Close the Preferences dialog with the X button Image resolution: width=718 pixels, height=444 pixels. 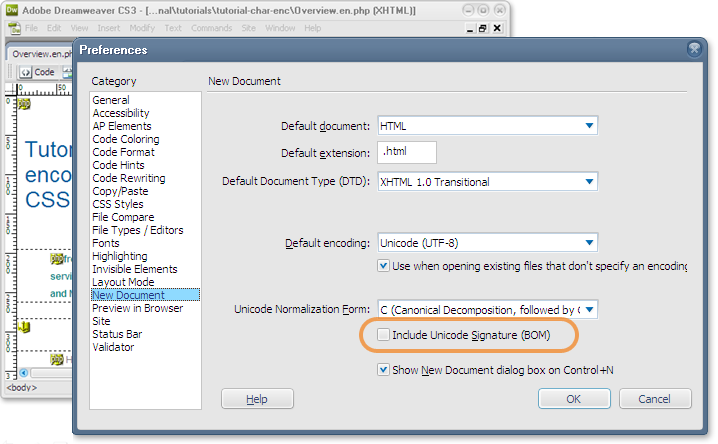pyautogui.click(x=695, y=49)
